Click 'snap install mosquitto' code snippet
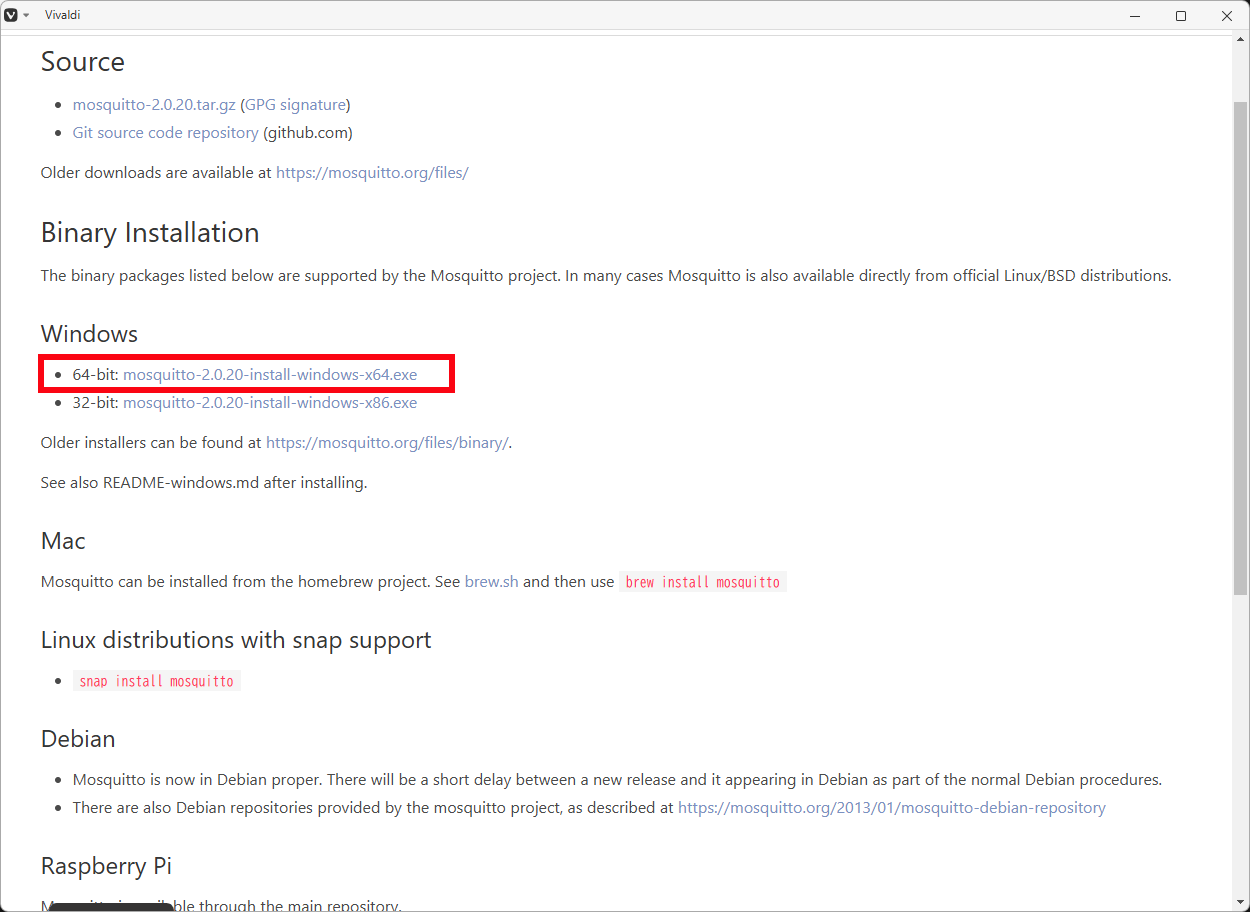 (x=156, y=681)
